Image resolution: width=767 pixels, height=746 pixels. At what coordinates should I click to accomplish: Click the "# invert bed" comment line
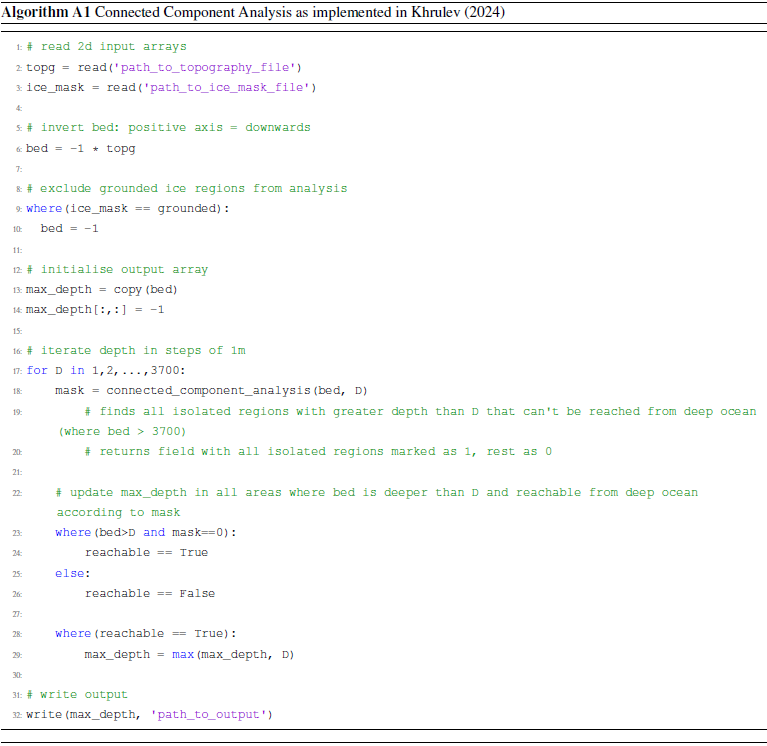[x=168, y=127]
